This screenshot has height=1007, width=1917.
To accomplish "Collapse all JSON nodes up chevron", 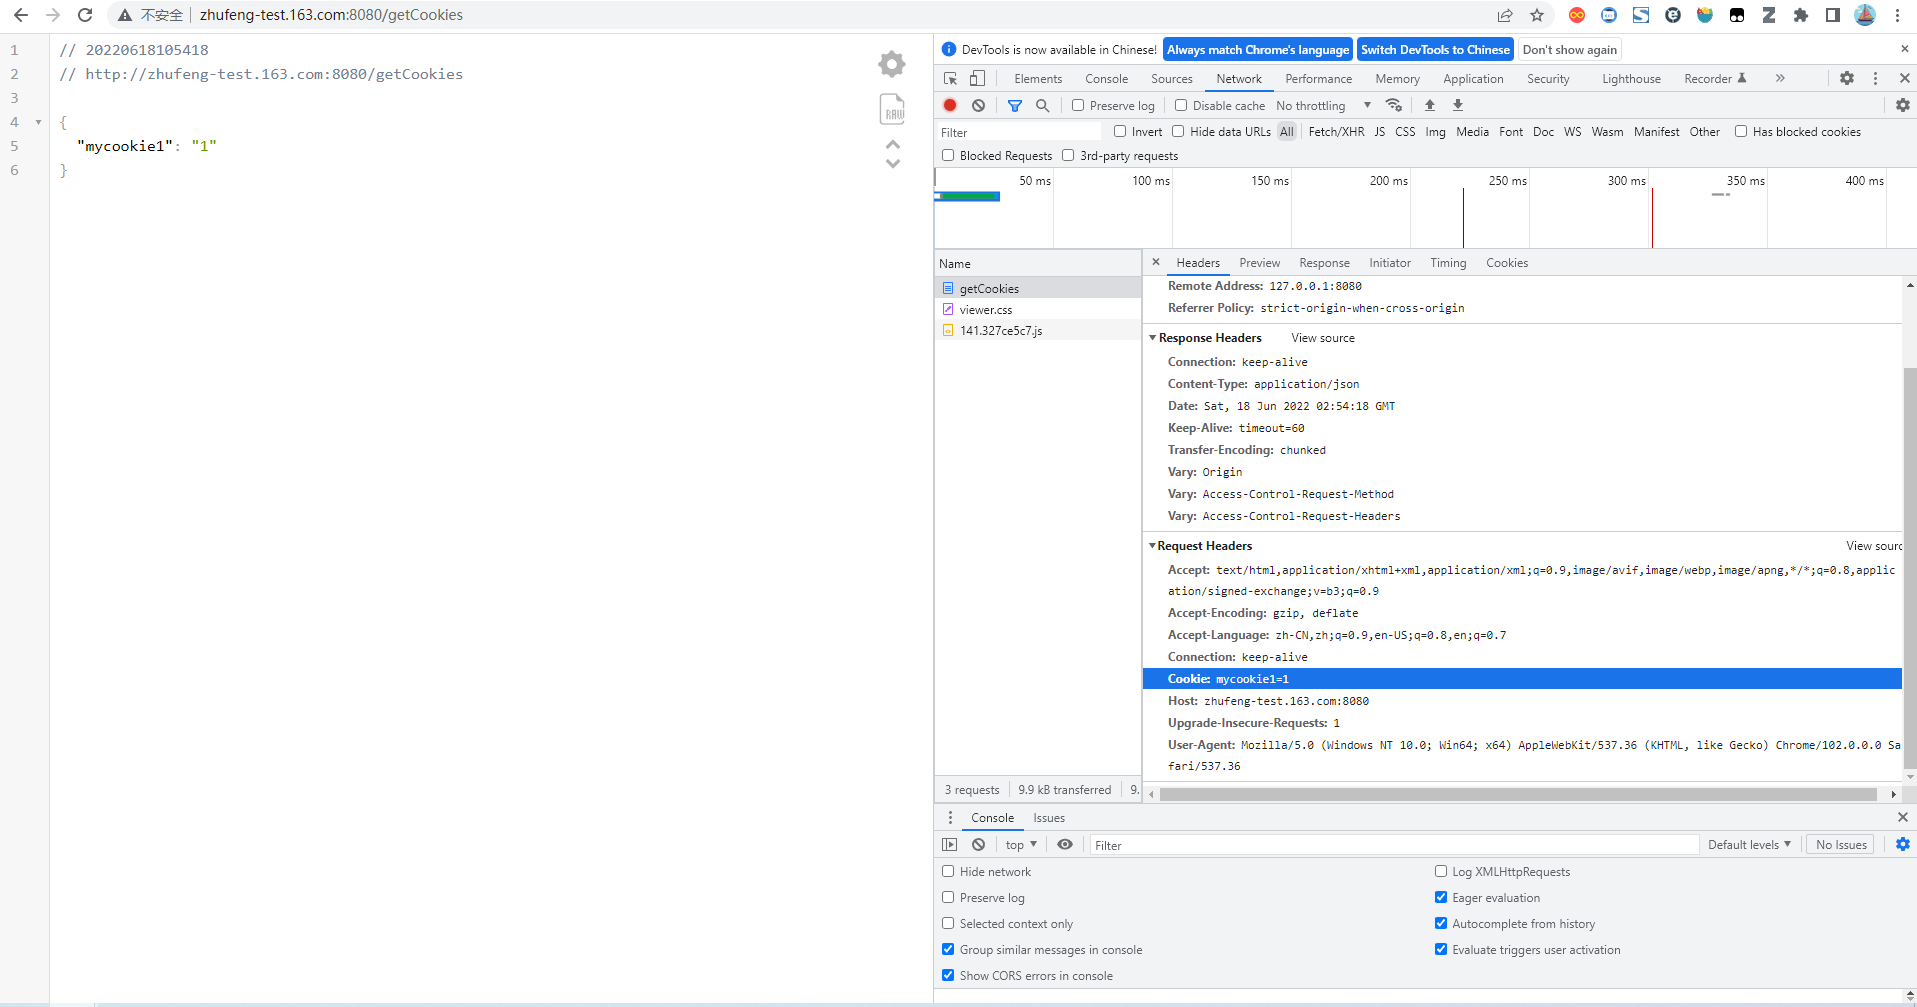I will click(x=893, y=145).
